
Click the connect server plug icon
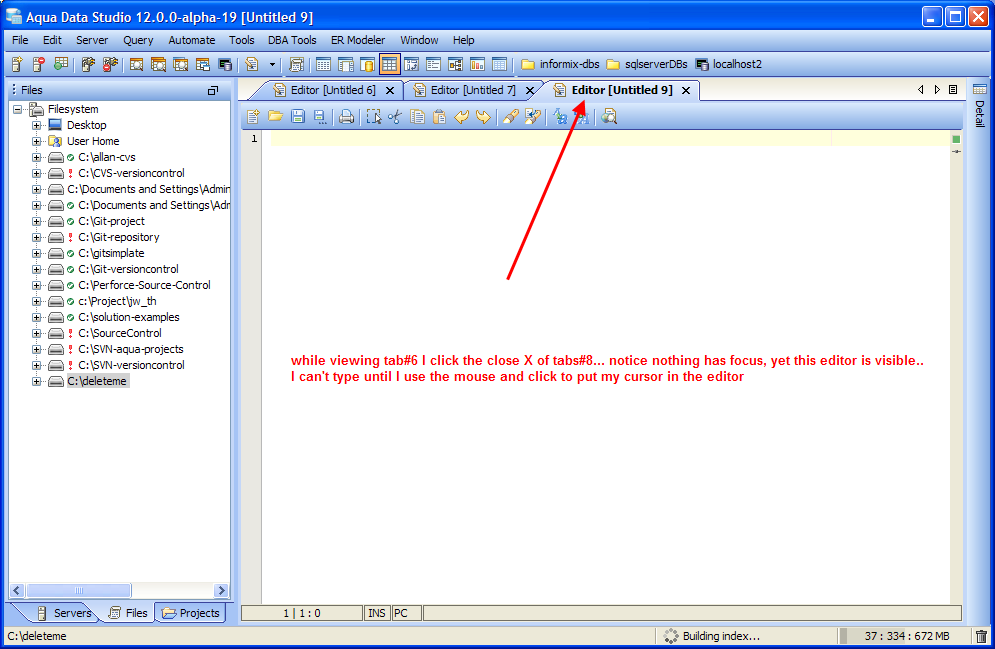[x=88, y=64]
